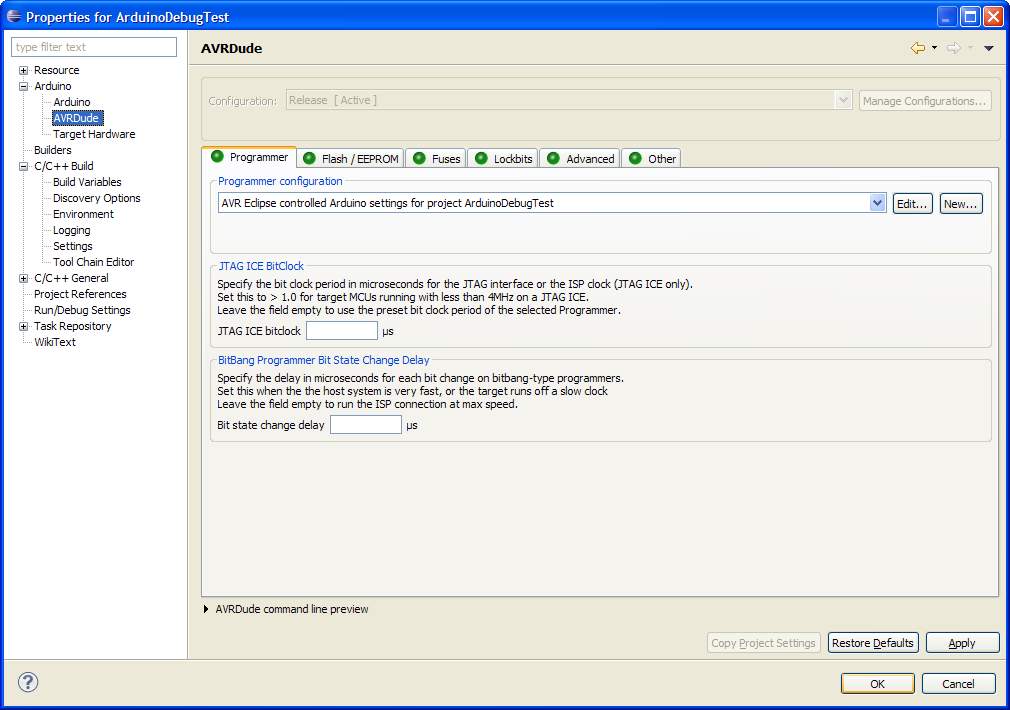Select the Lockbits tab
This screenshot has width=1010, height=710.
(504, 159)
